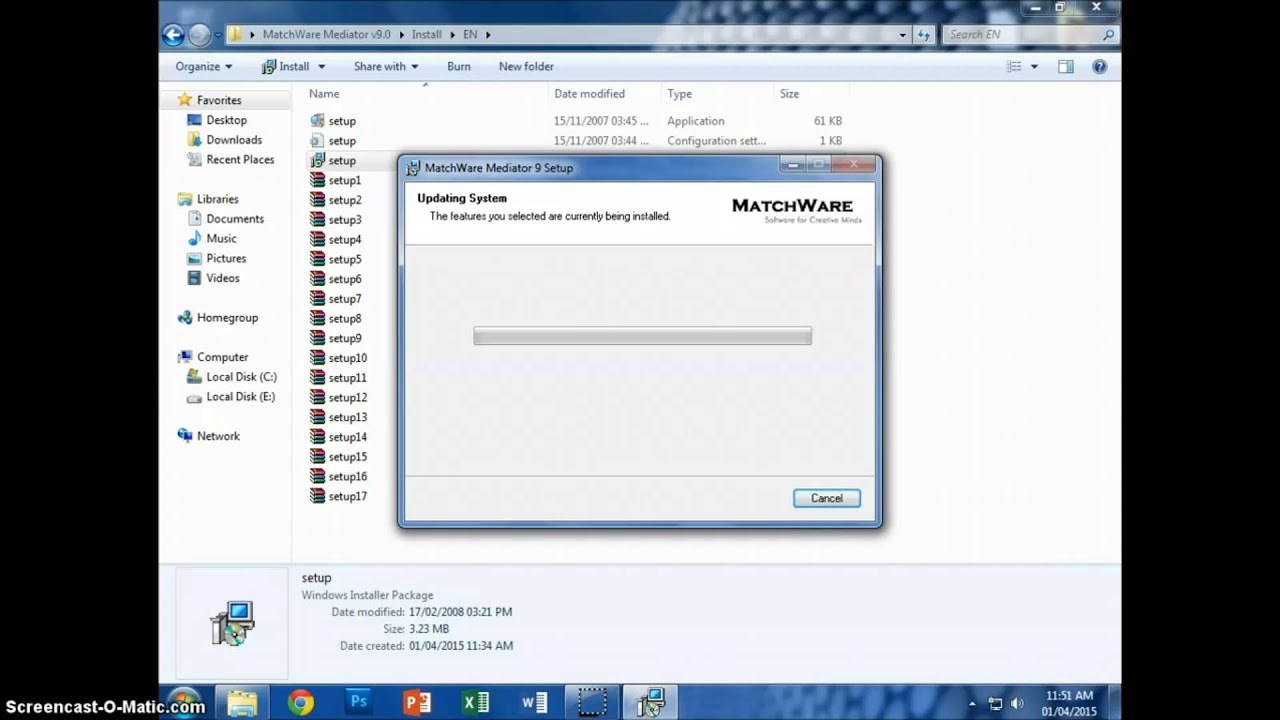The width and height of the screenshot is (1280, 720).
Task: Select Favorites in the navigation pane
Action: [219, 100]
